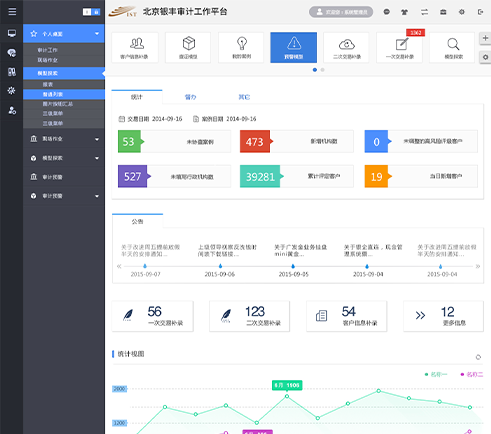Toggle the white-blue switch atop the sidebar
This screenshot has width=491, height=434.
[x=91, y=12]
